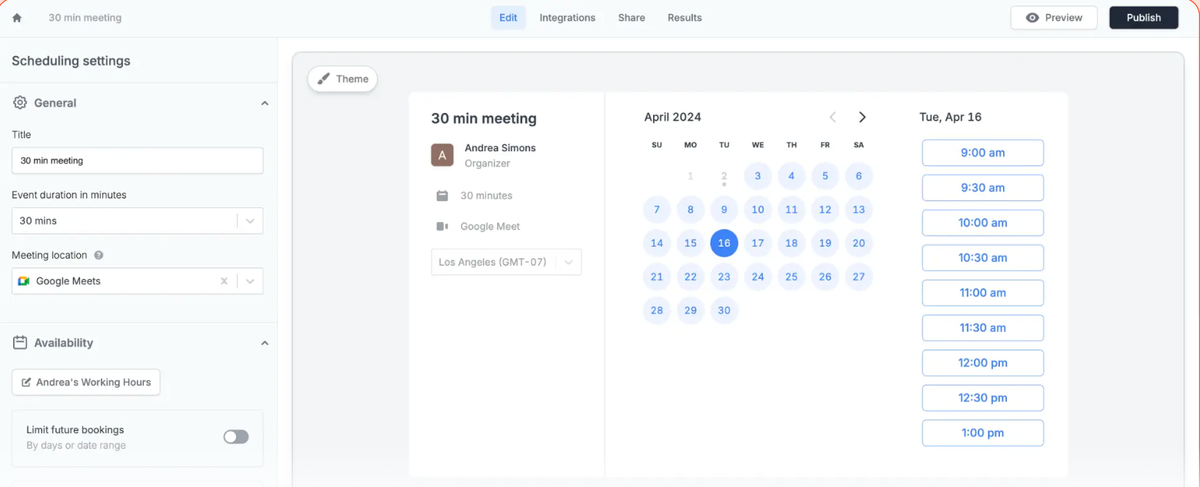Toggle Limit future bookings switch
The height and width of the screenshot is (487, 1200).
[x=236, y=437]
